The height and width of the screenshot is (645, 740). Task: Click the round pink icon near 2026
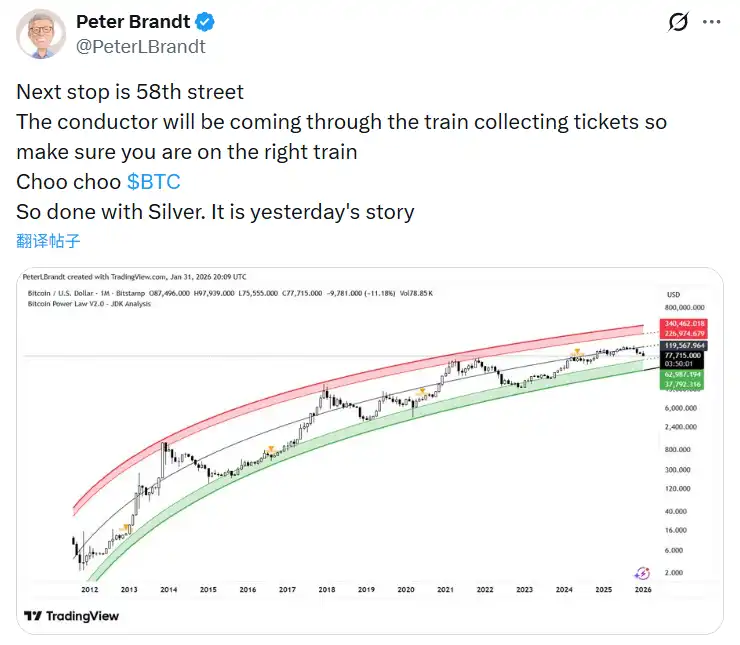643,573
